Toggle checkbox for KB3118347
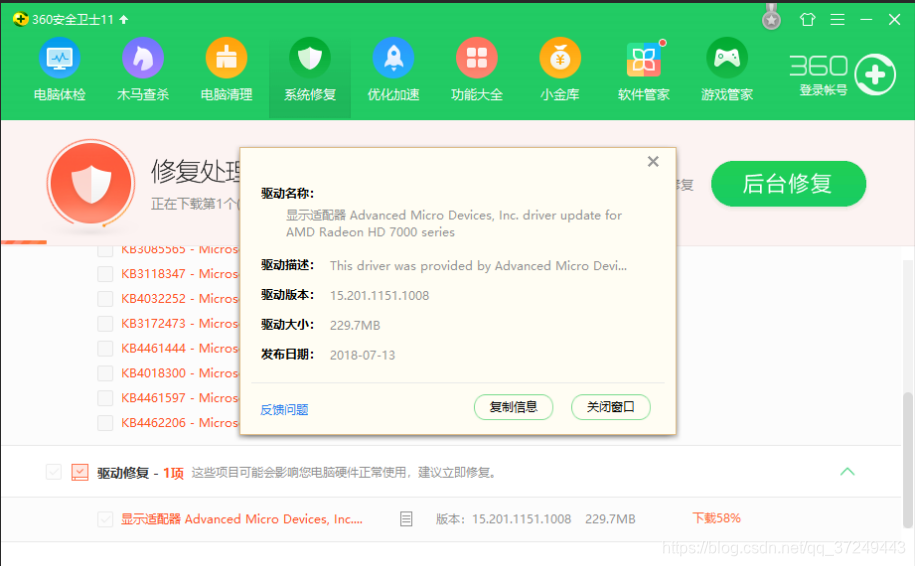 105,274
